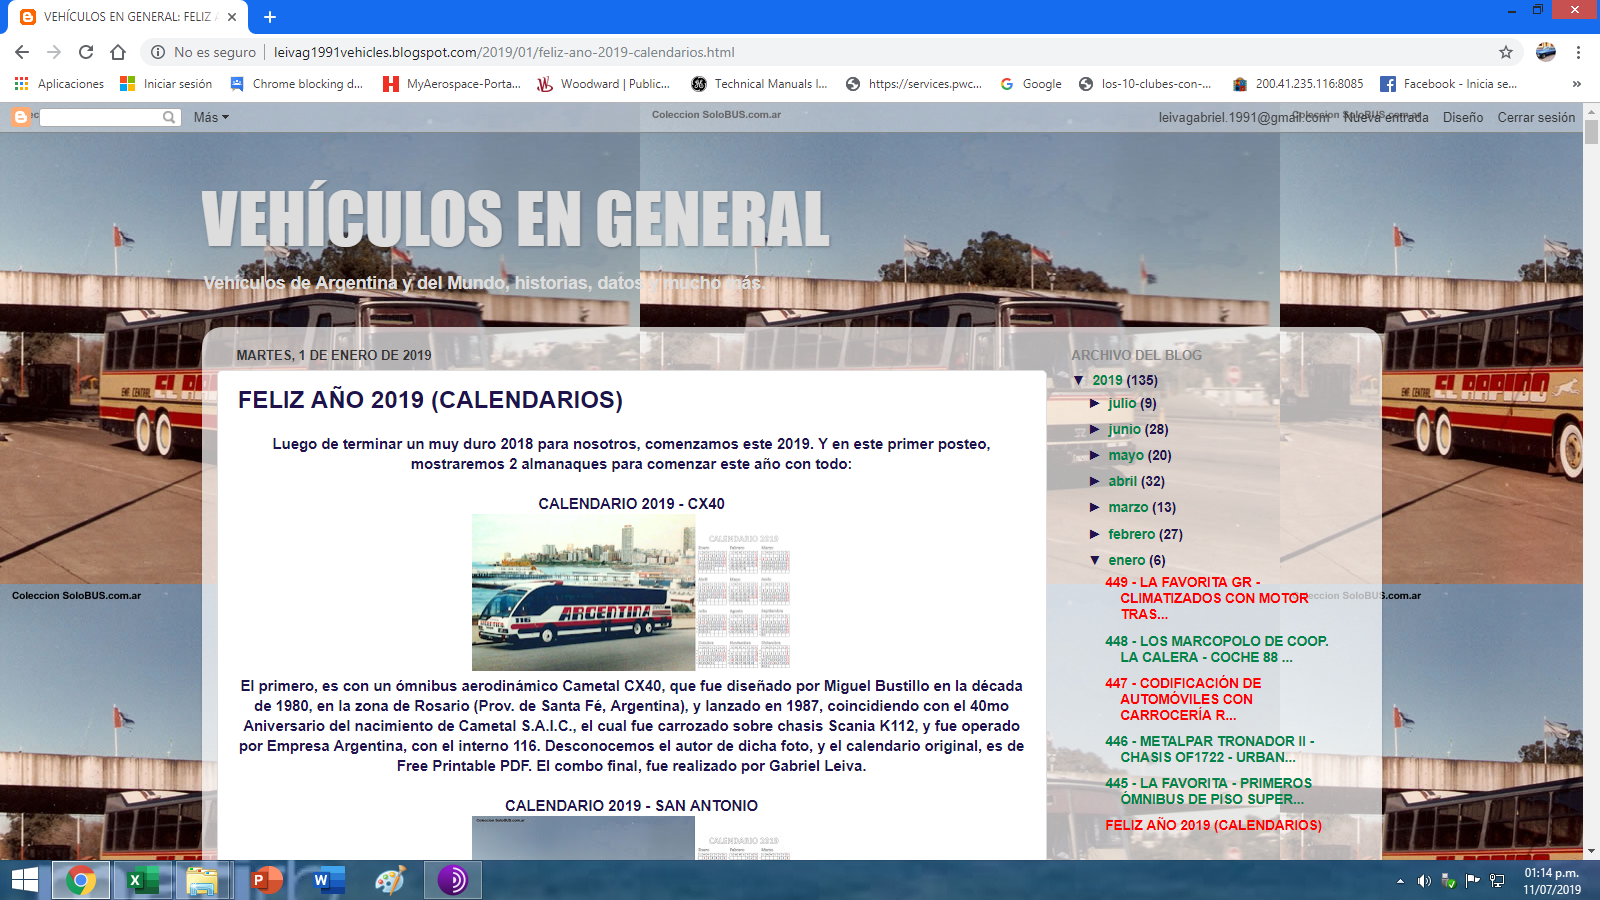This screenshot has width=1600, height=900.
Task: Bookmark this page with the star icon
Action: [1506, 52]
